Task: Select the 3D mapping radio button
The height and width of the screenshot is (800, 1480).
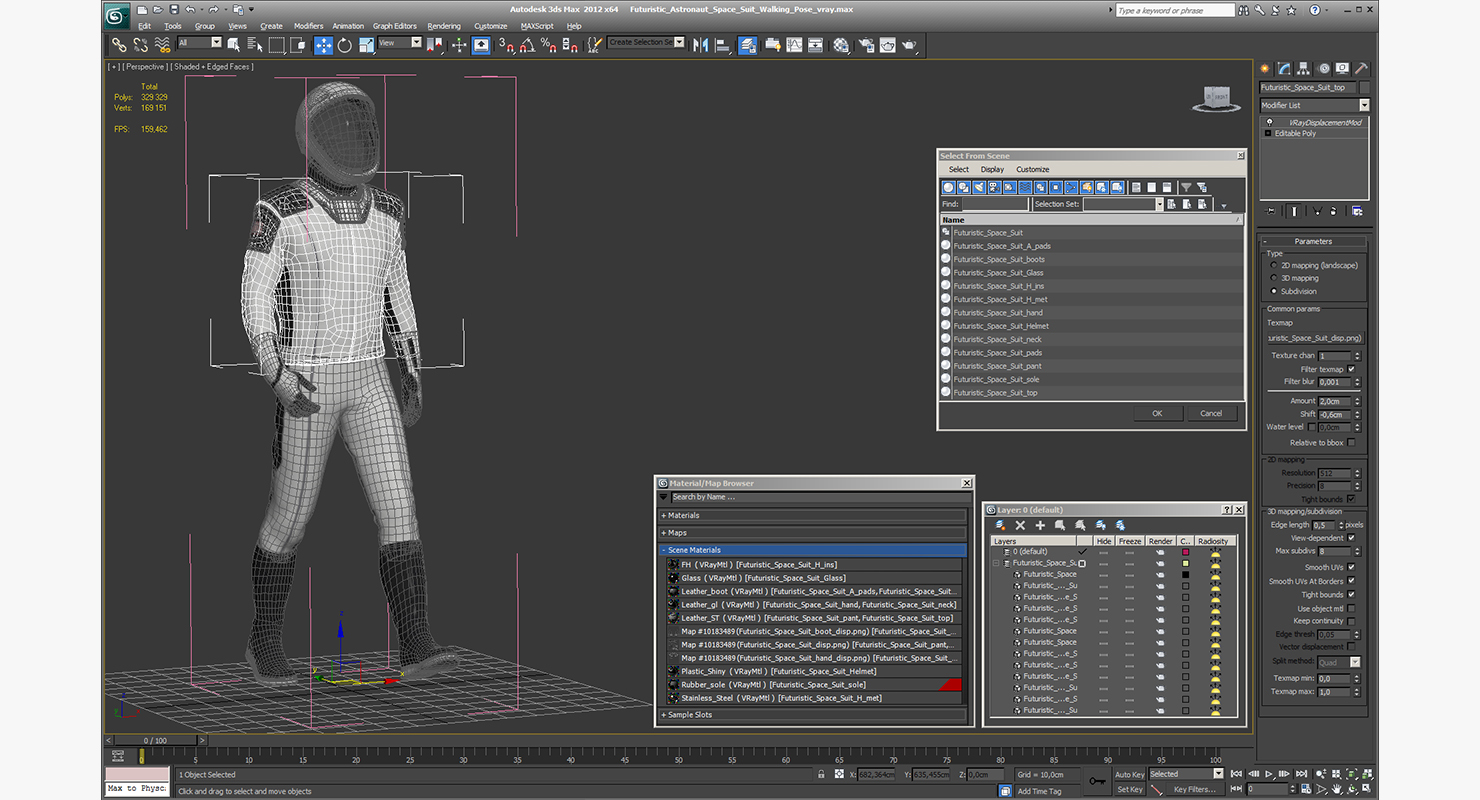Action: [x=1273, y=278]
